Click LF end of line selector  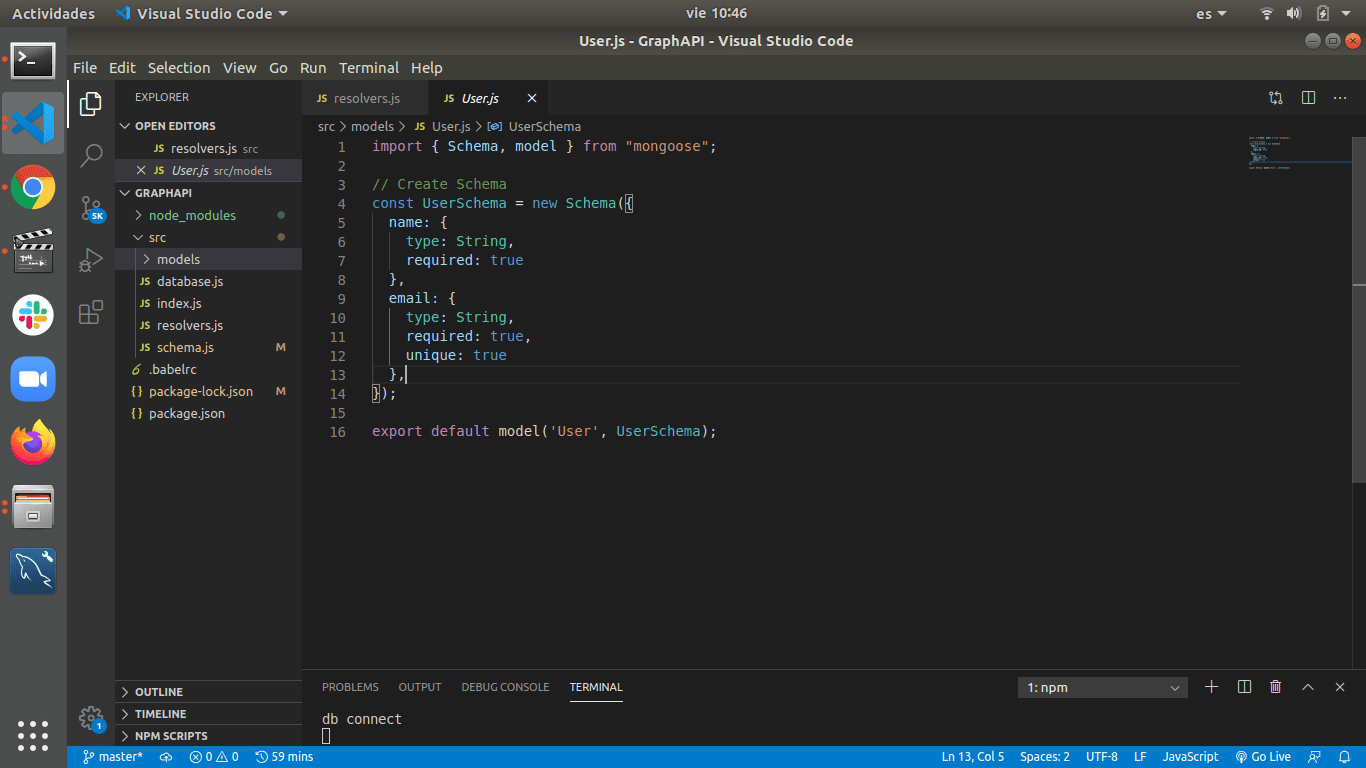(x=1140, y=757)
